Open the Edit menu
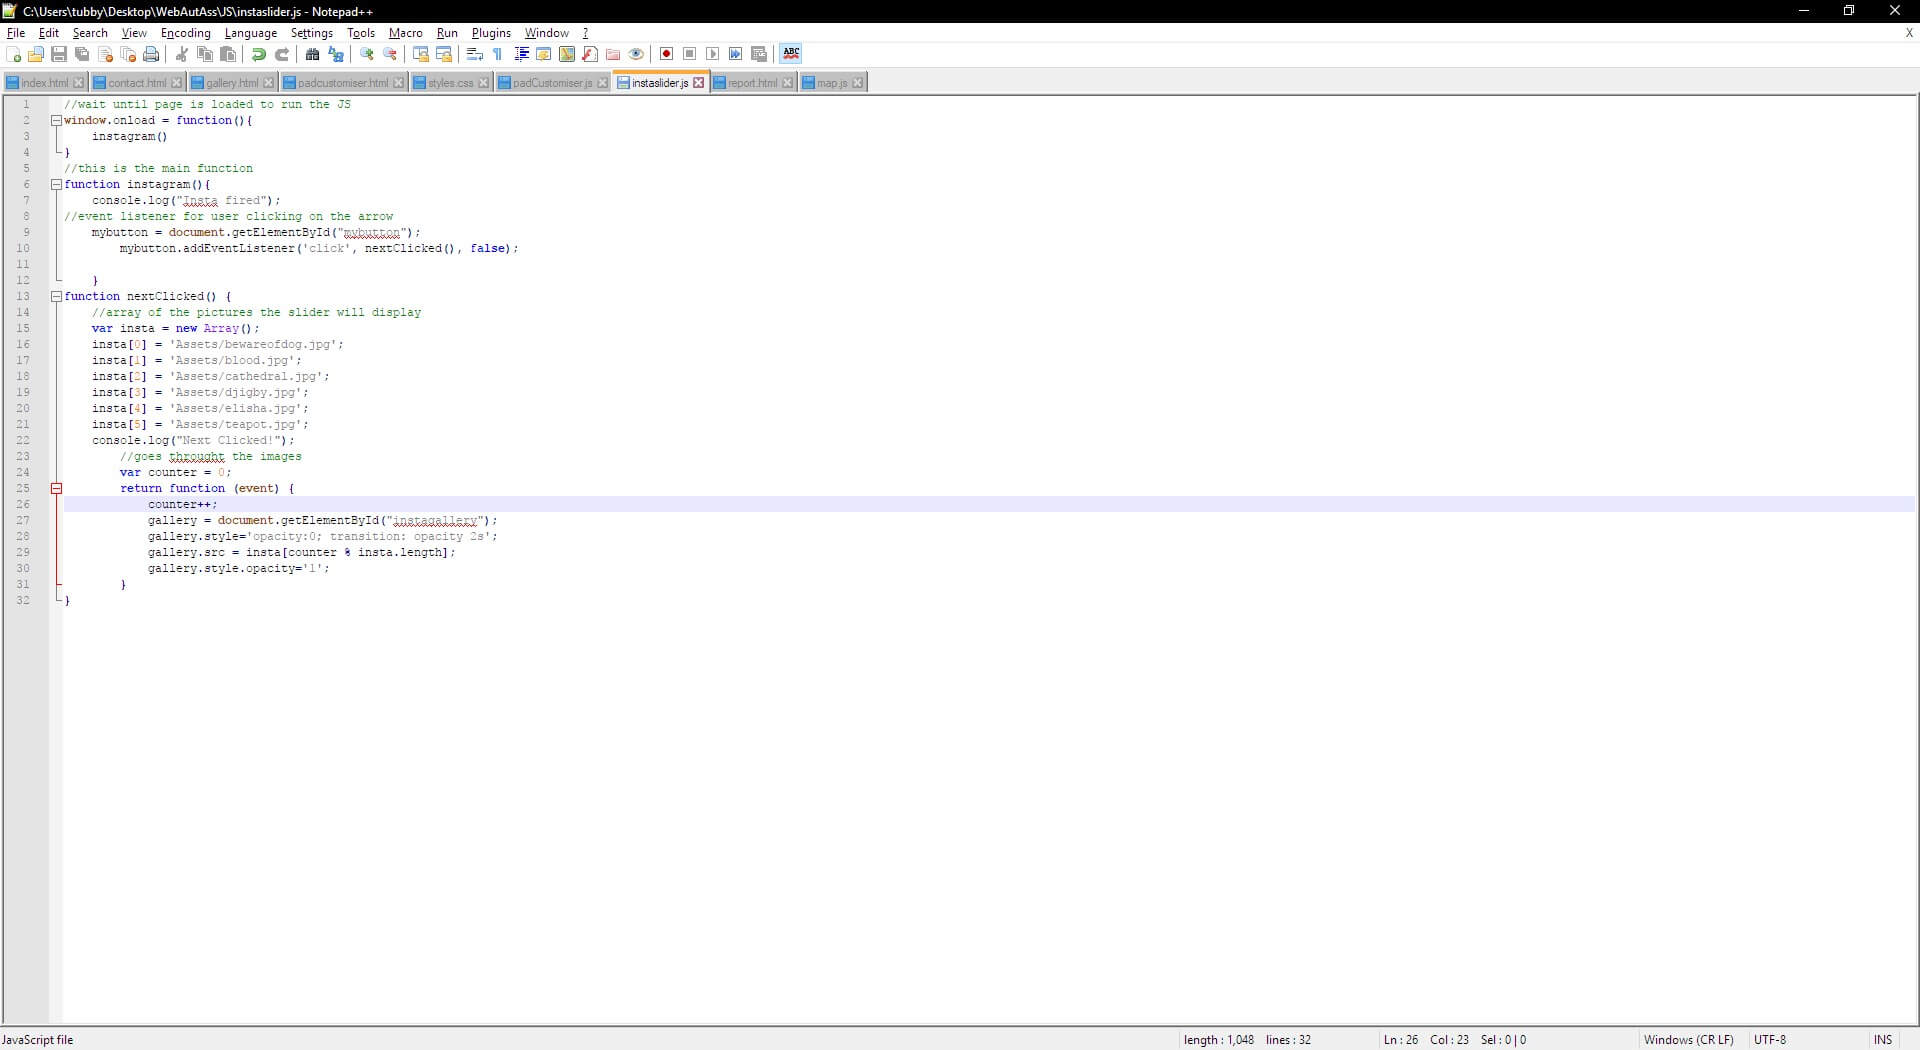 pos(48,33)
